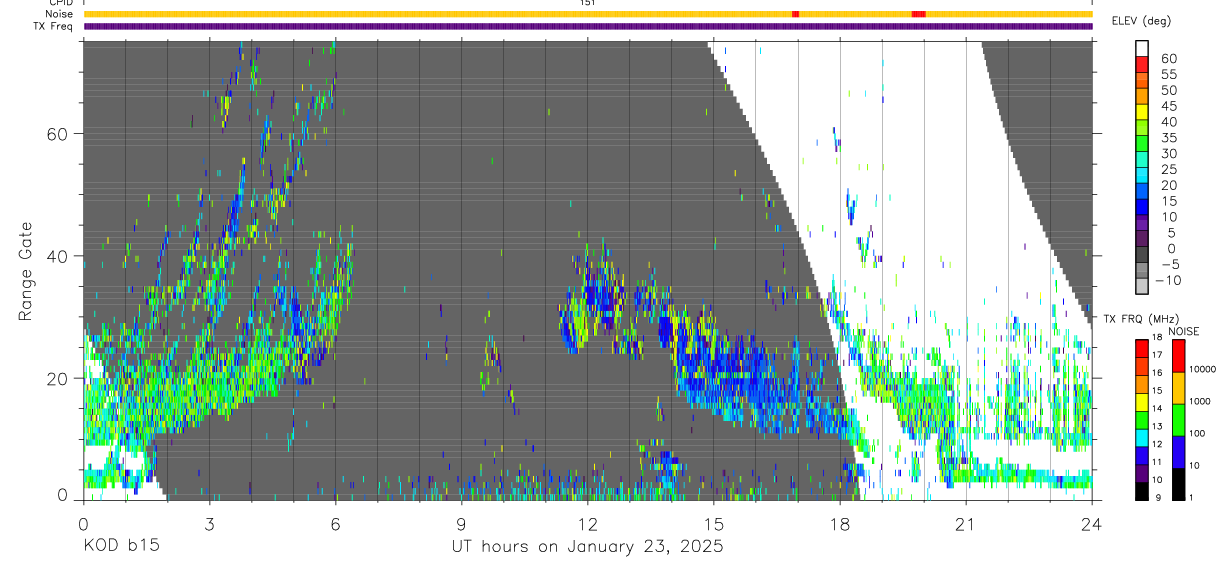1228x567 pixels.
Task: Click the 1000 label on NOISE scale
Action: (x=1202, y=401)
